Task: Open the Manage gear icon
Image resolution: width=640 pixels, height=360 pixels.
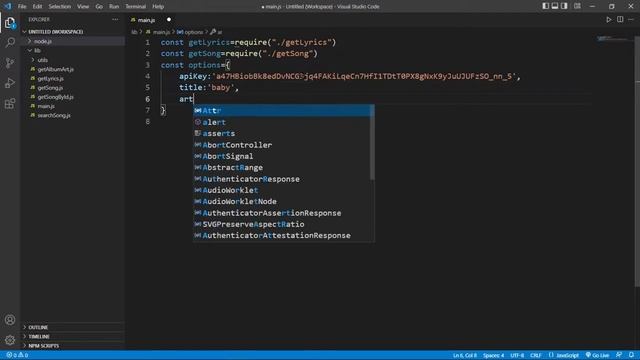Action: (x=10, y=340)
